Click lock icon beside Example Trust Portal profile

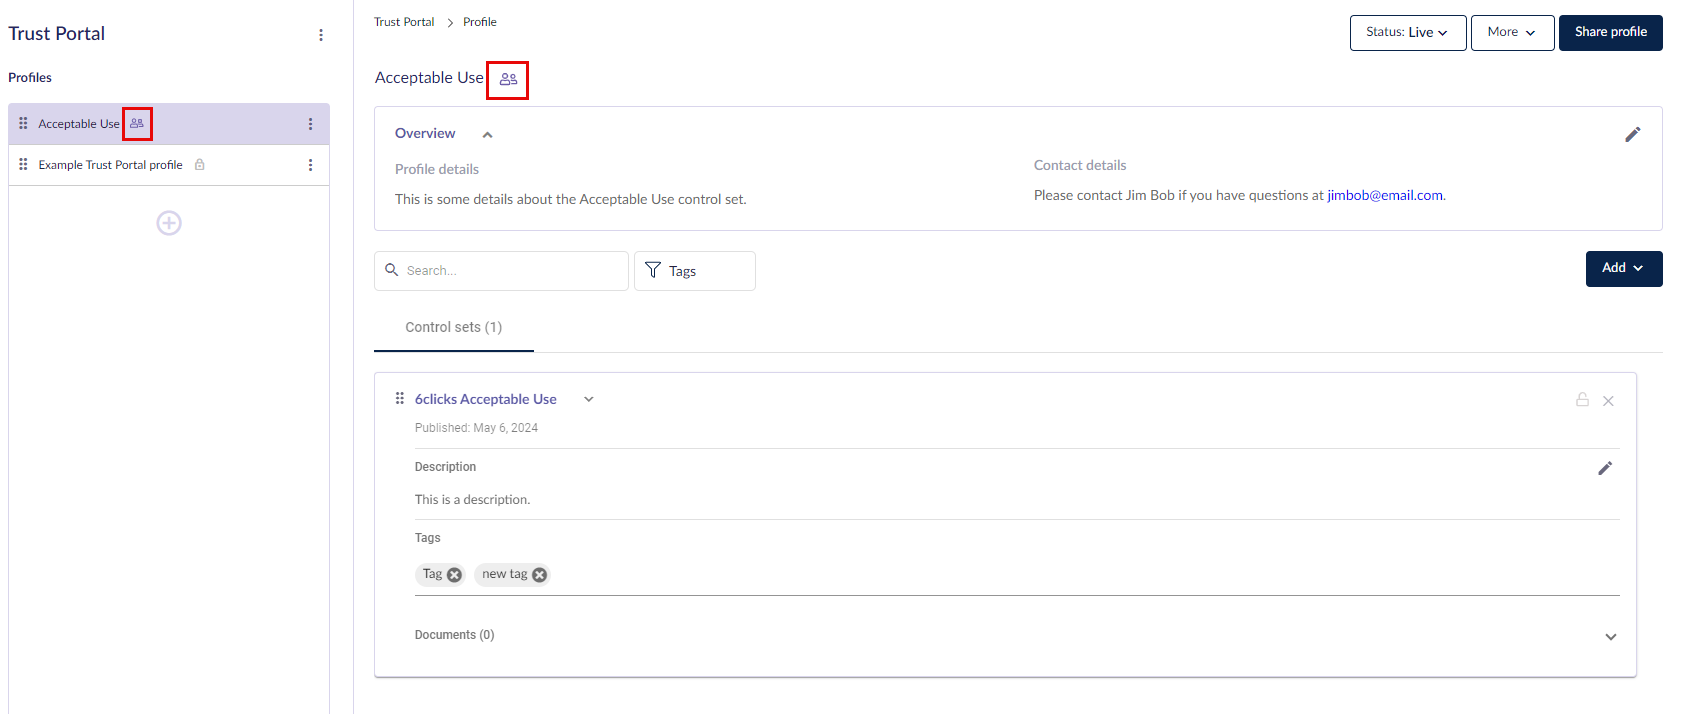click(x=200, y=165)
